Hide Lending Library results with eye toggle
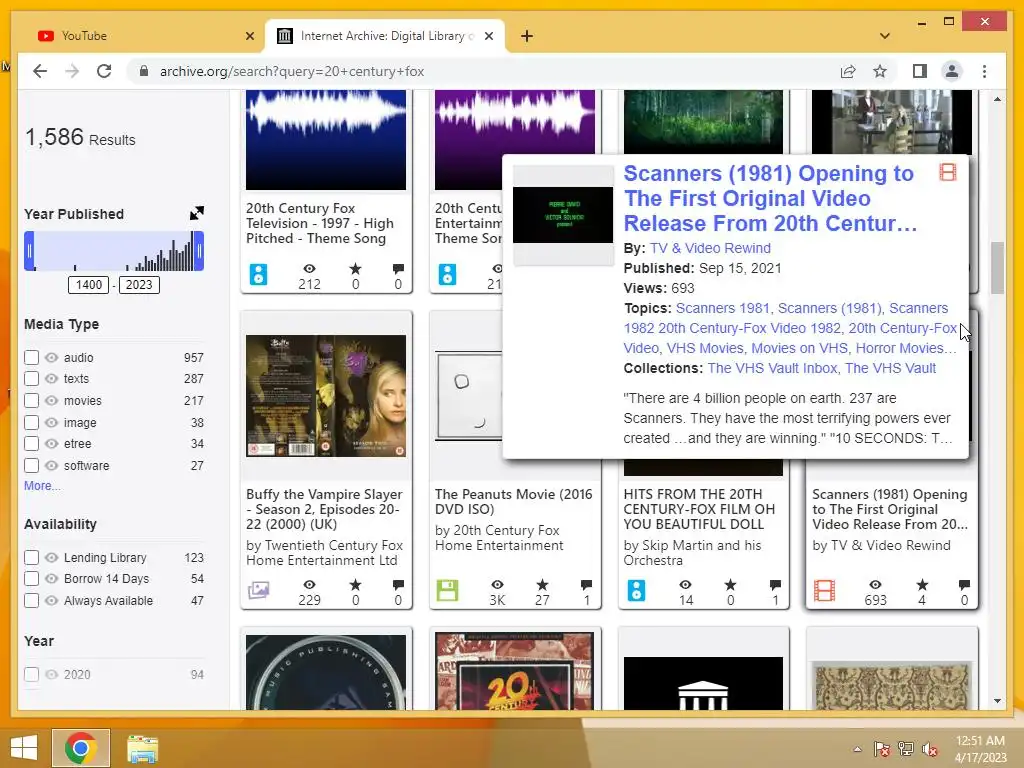1024x768 pixels. click(52, 557)
